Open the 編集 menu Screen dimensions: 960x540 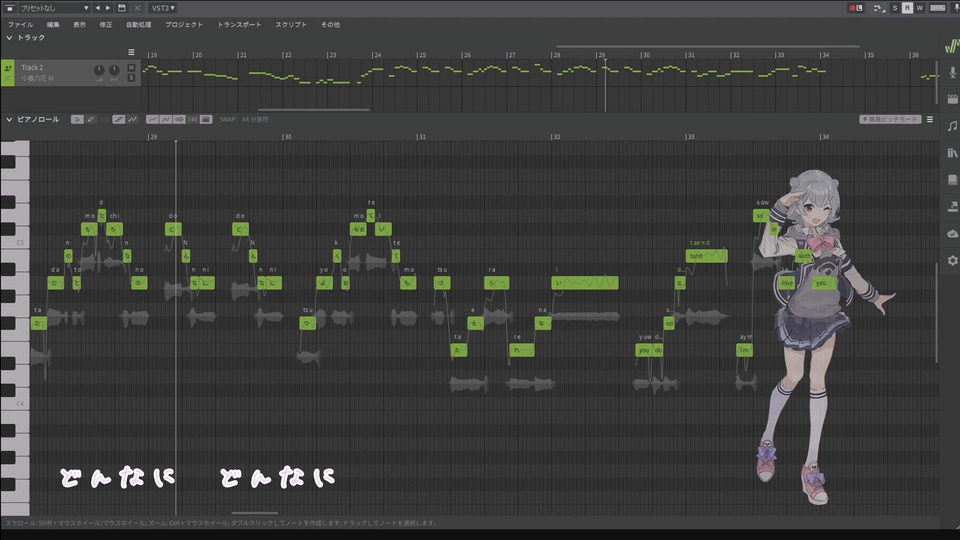tap(53, 24)
